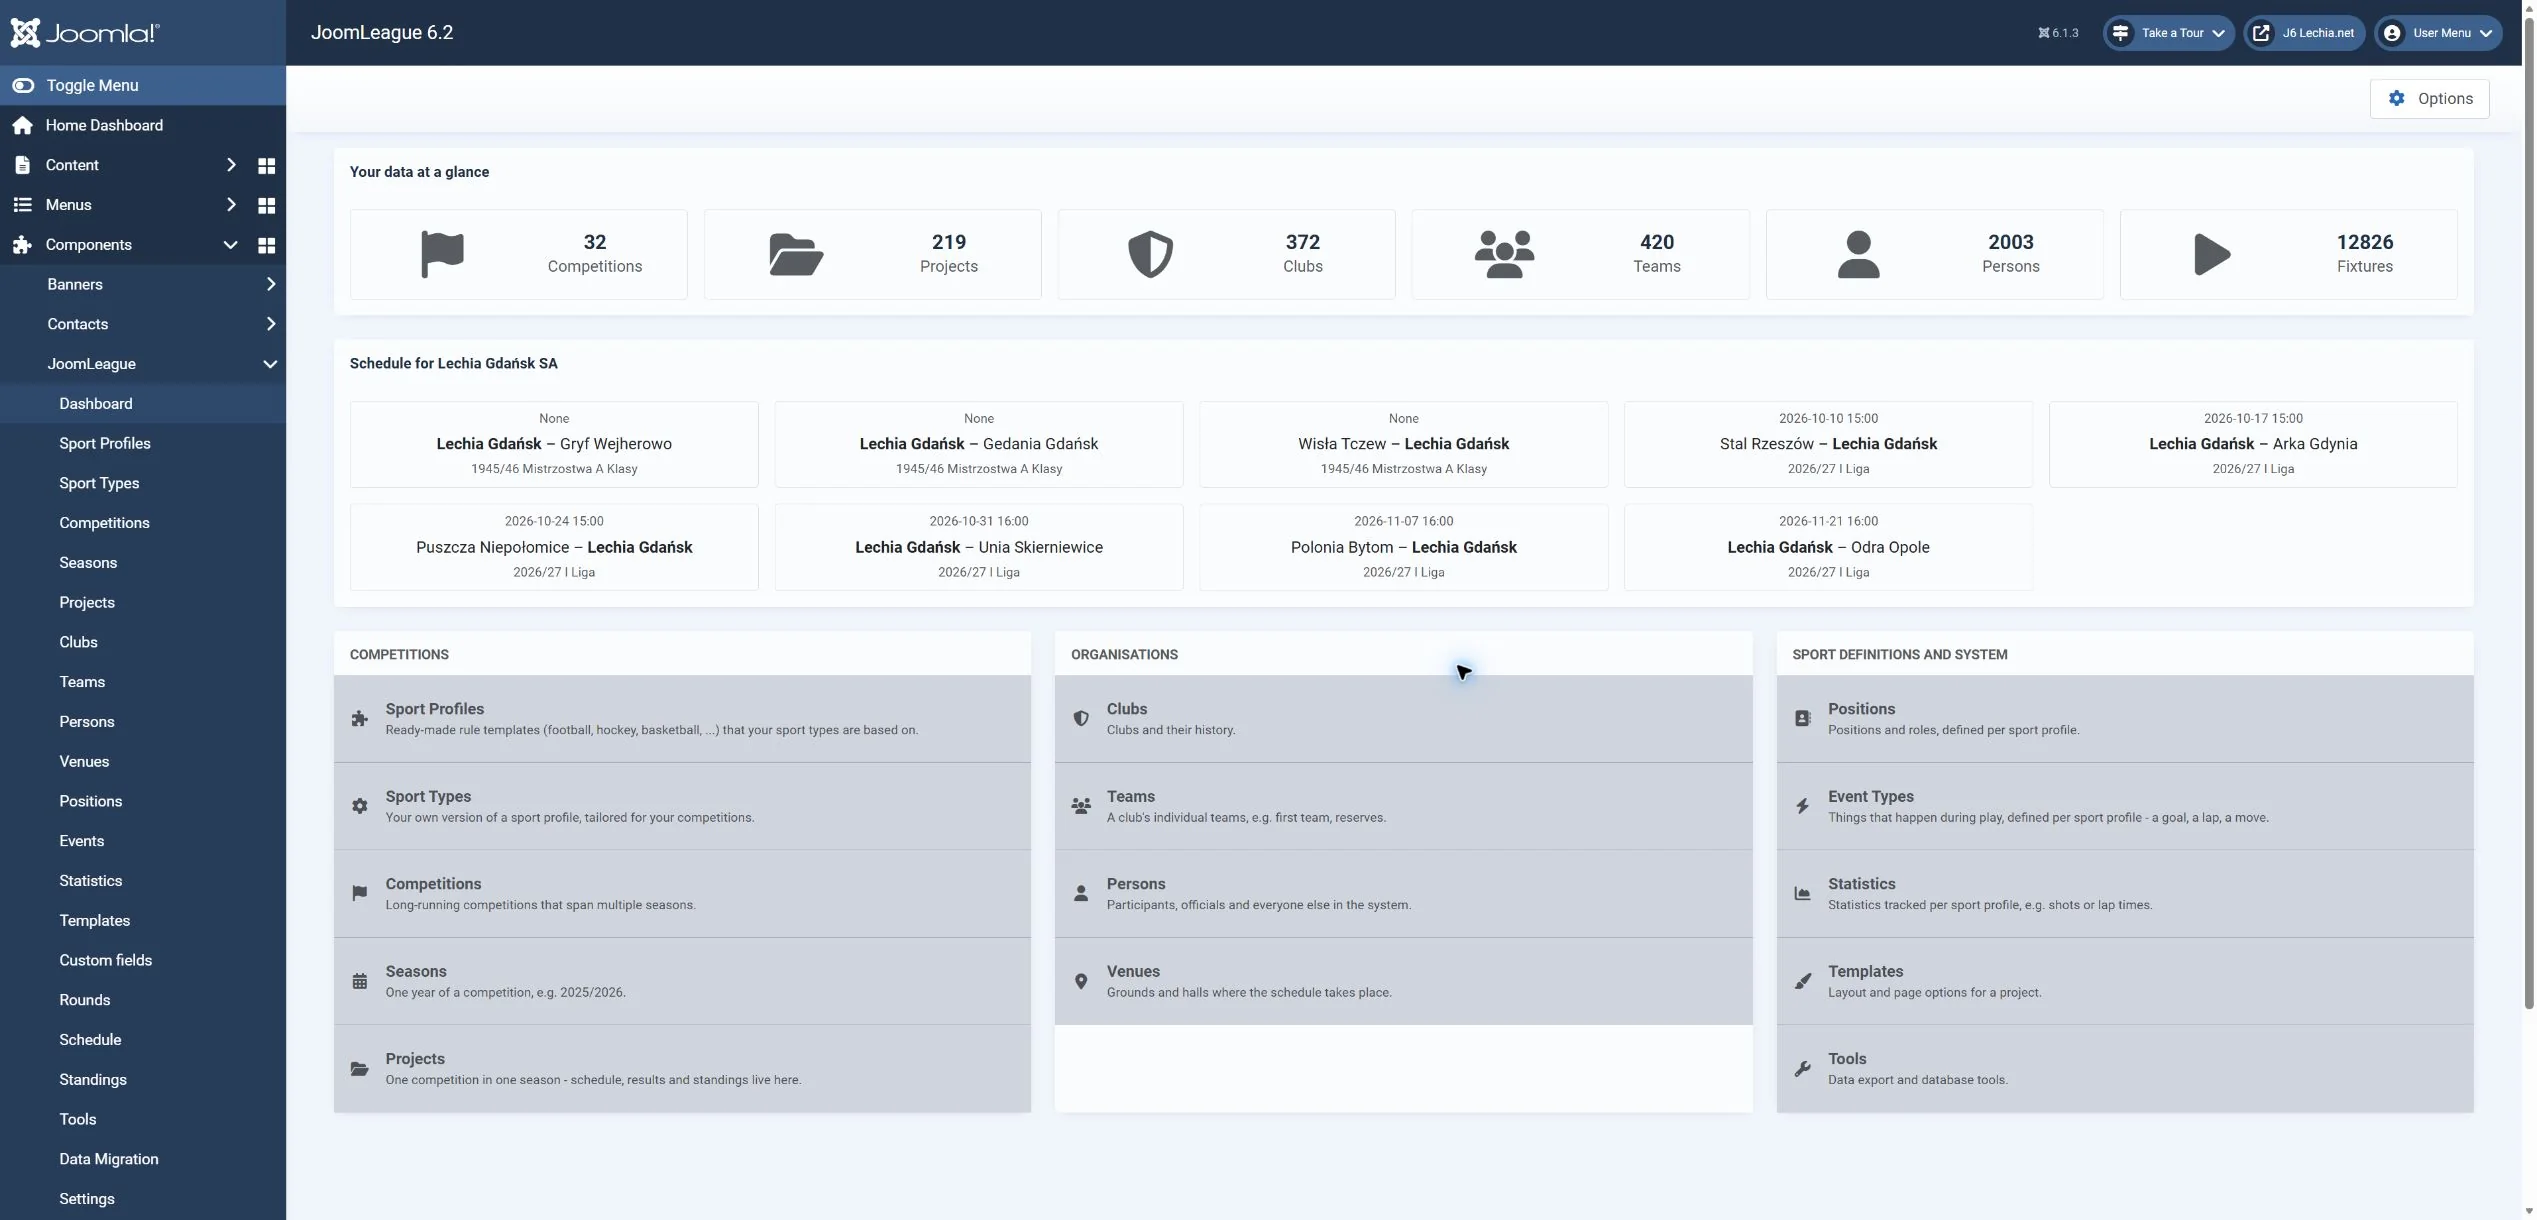Image resolution: width=2537 pixels, height=1220 pixels.
Task: Collapse the JoomLeague submenu chevron
Action: [x=270, y=364]
